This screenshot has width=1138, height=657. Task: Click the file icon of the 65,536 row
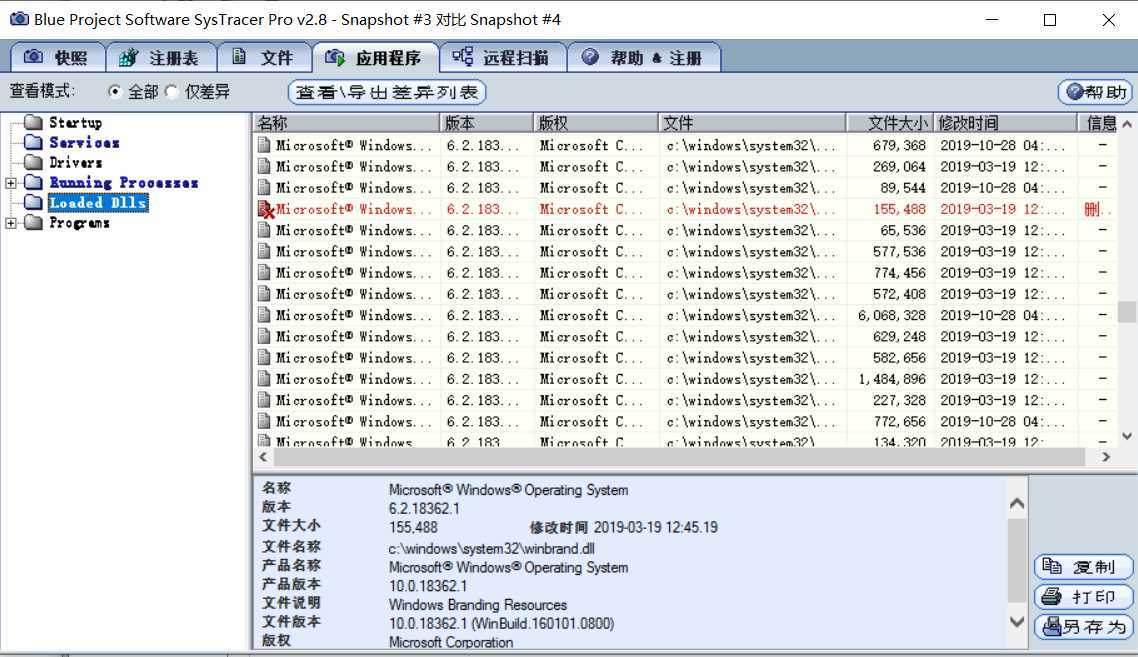click(x=264, y=230)
